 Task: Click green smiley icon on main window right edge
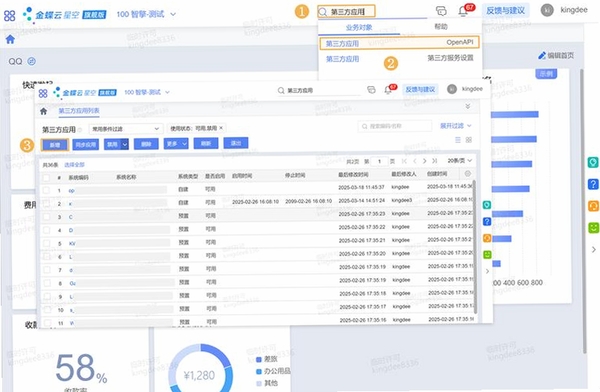point(593,228)
